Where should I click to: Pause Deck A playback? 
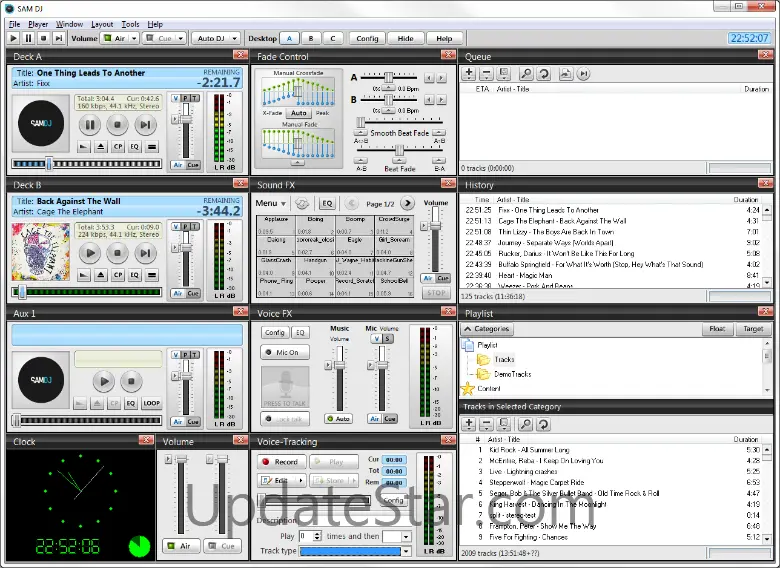pyautogui.click(x=90, y=125)
